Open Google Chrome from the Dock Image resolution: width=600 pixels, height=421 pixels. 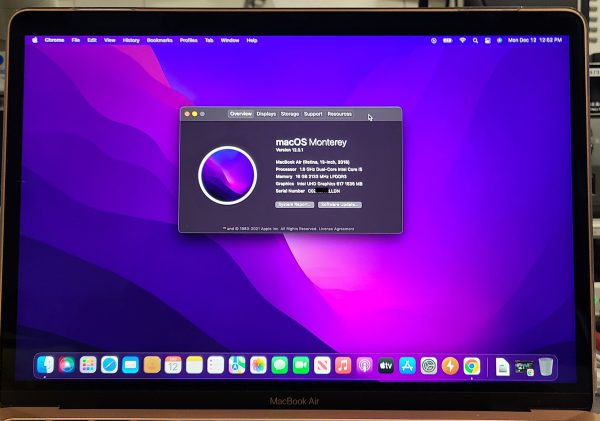coord(471,366)
